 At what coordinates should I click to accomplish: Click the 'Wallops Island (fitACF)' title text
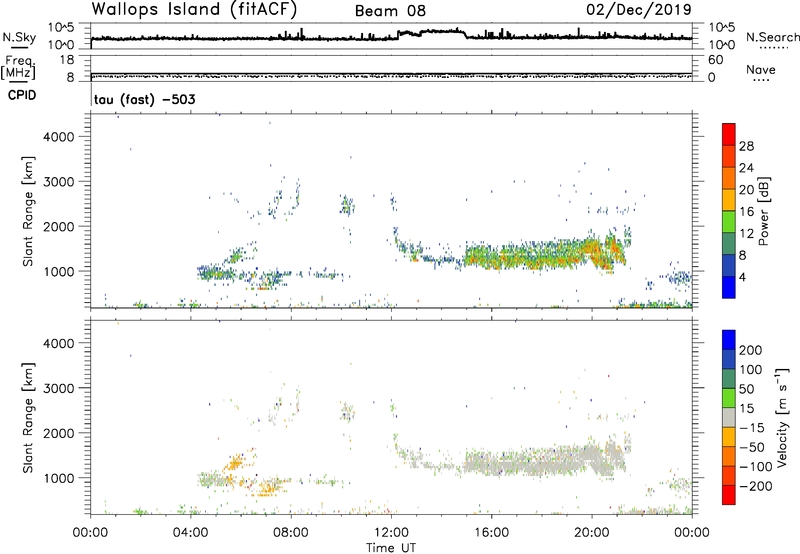pyautogui.click(x=194, y=9)
